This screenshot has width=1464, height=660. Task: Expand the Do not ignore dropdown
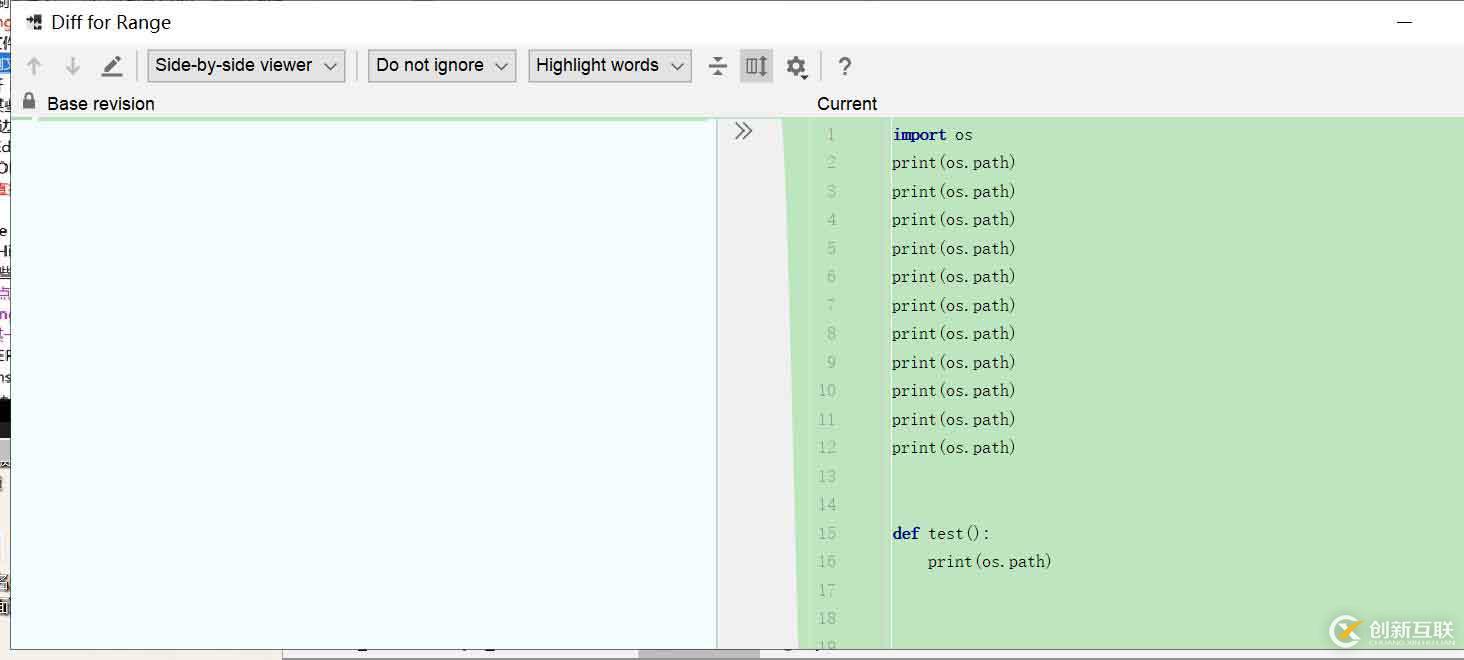click(442, 66)
